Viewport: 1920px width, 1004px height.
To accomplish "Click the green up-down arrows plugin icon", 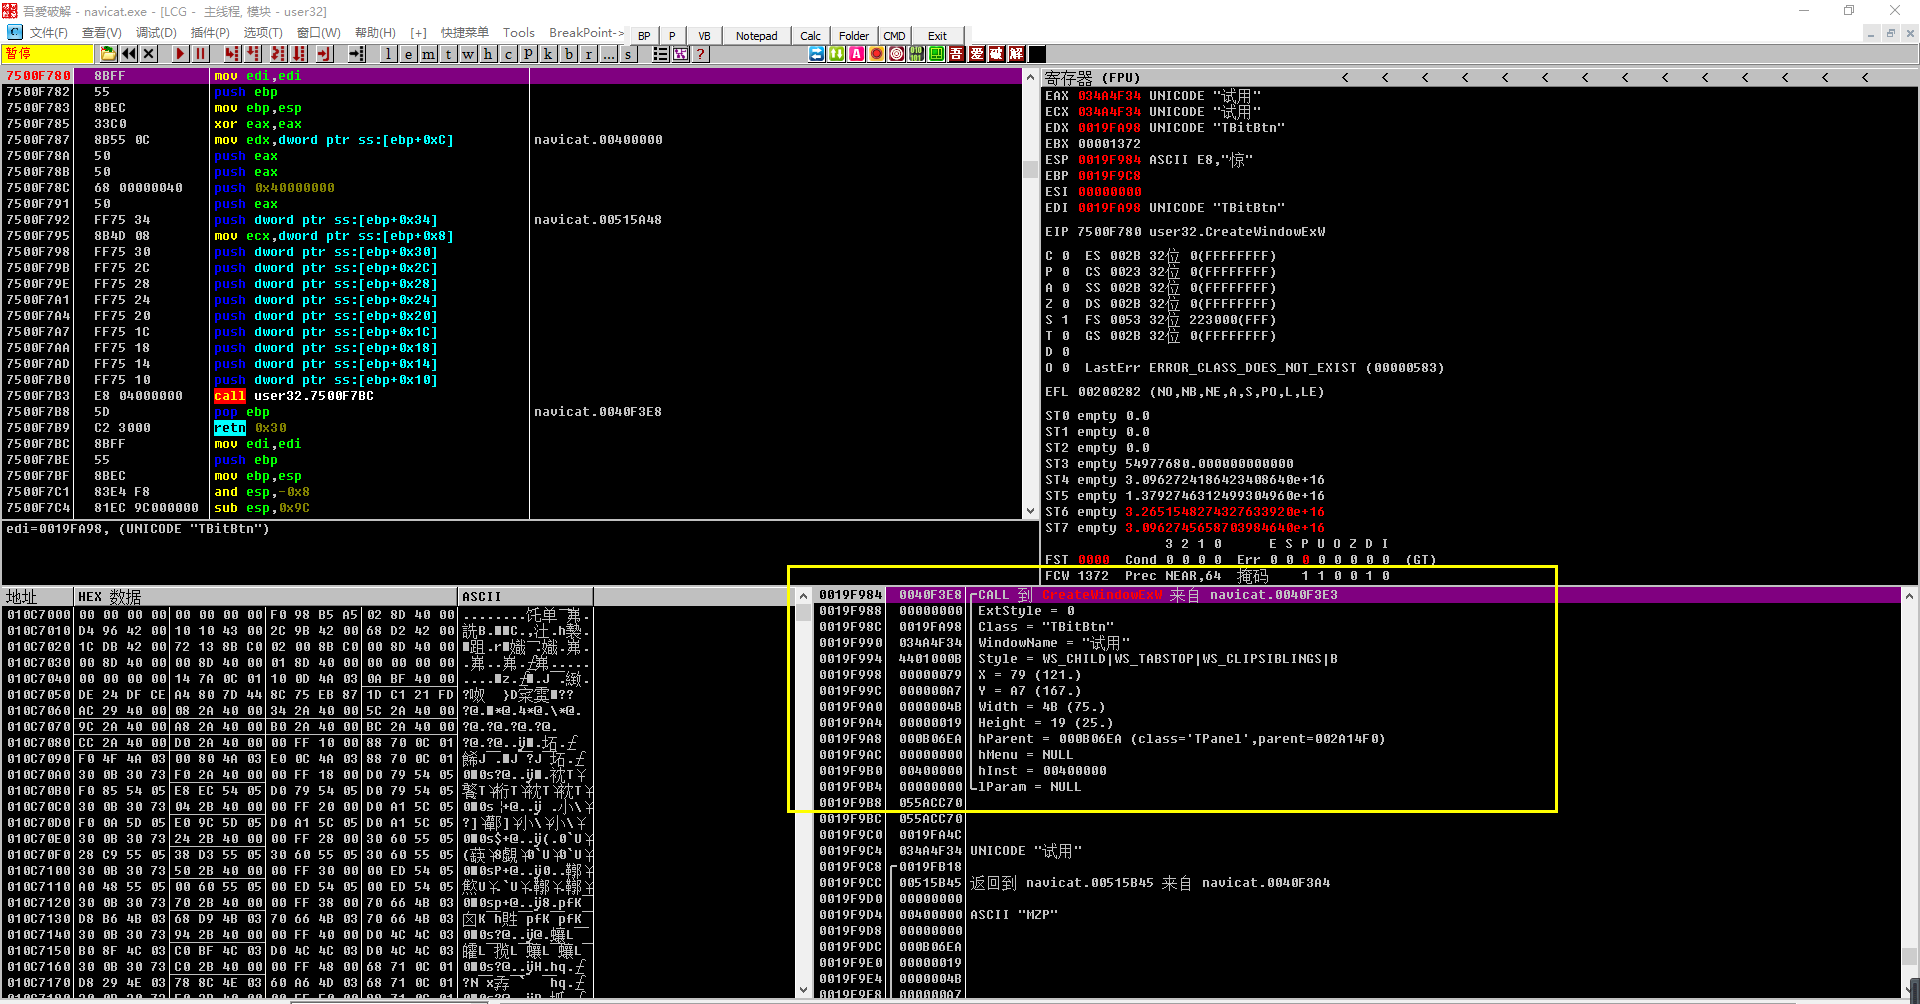I will pyautogui.click(x=837, y=54).
